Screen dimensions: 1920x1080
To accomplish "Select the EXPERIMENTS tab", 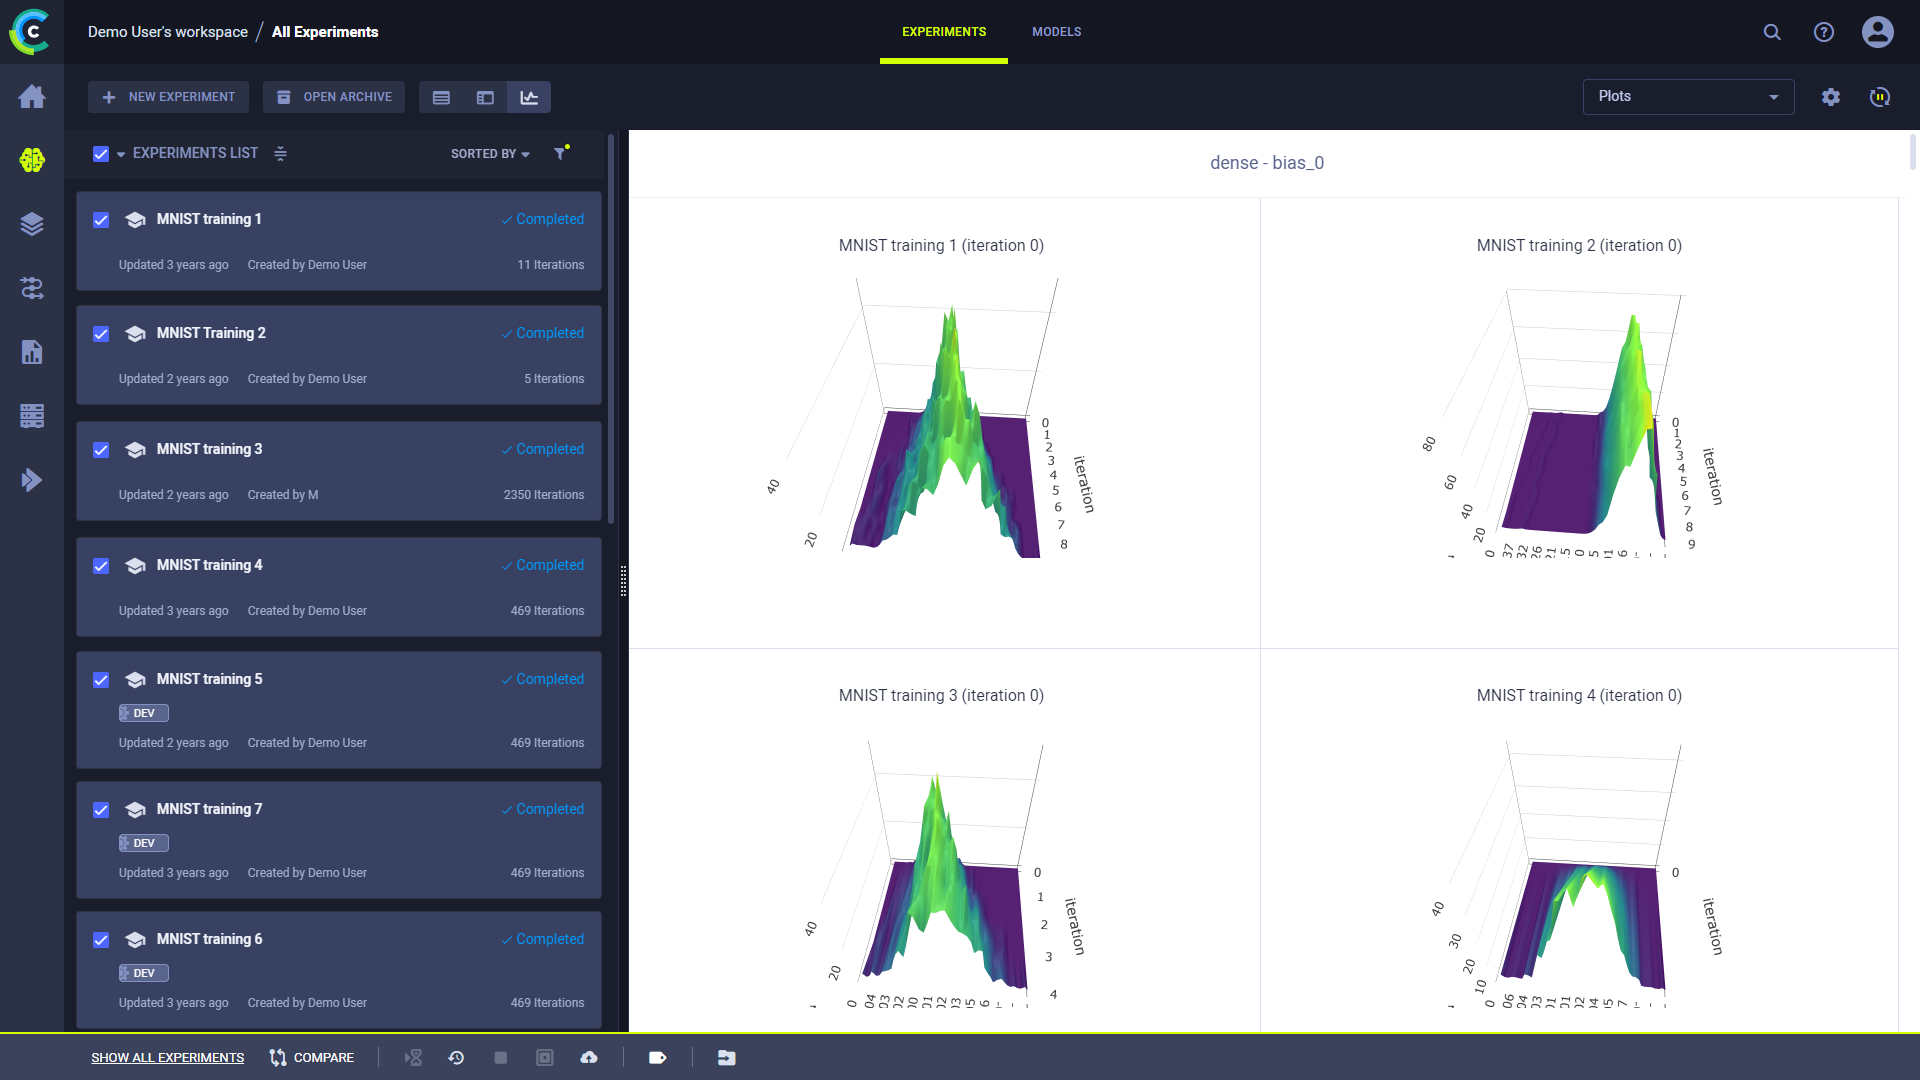I will tap(943, 32).
